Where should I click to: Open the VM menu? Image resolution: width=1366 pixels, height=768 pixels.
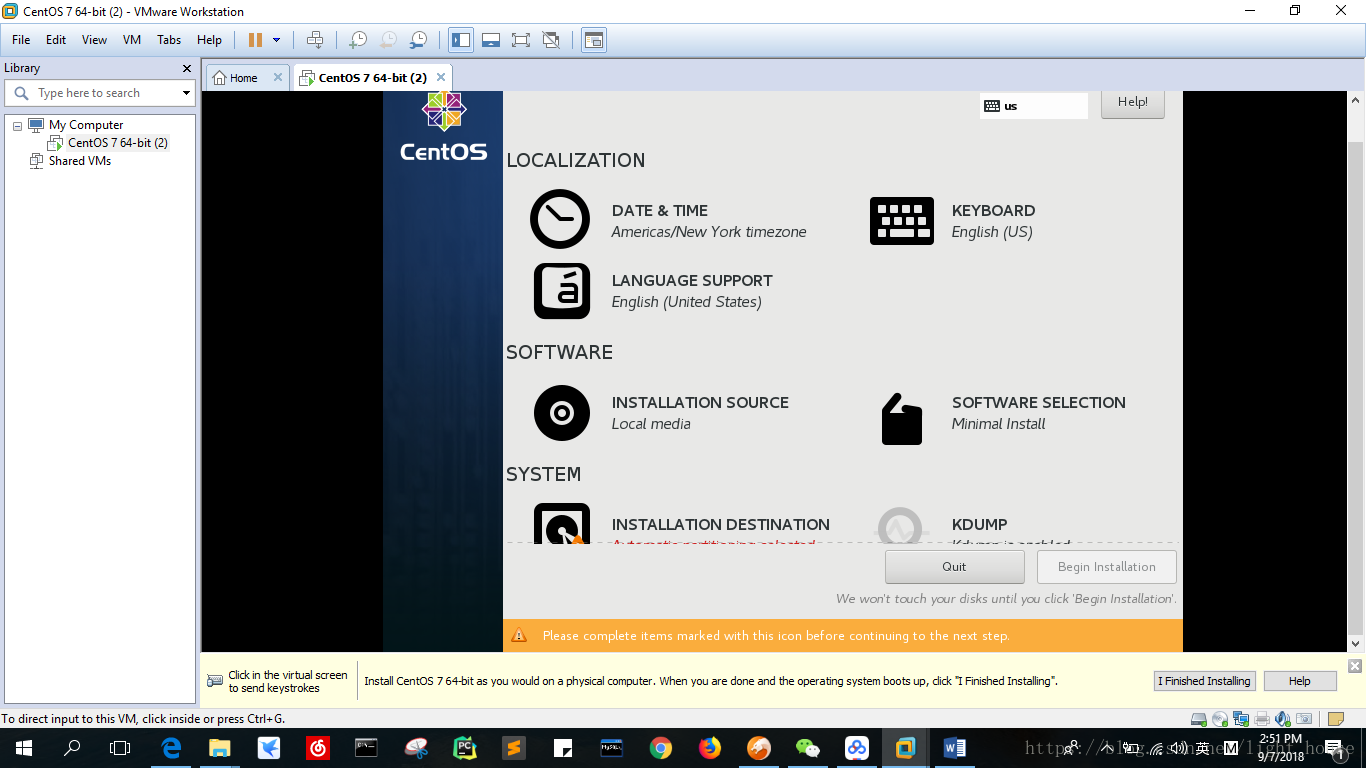coord(132,40)
